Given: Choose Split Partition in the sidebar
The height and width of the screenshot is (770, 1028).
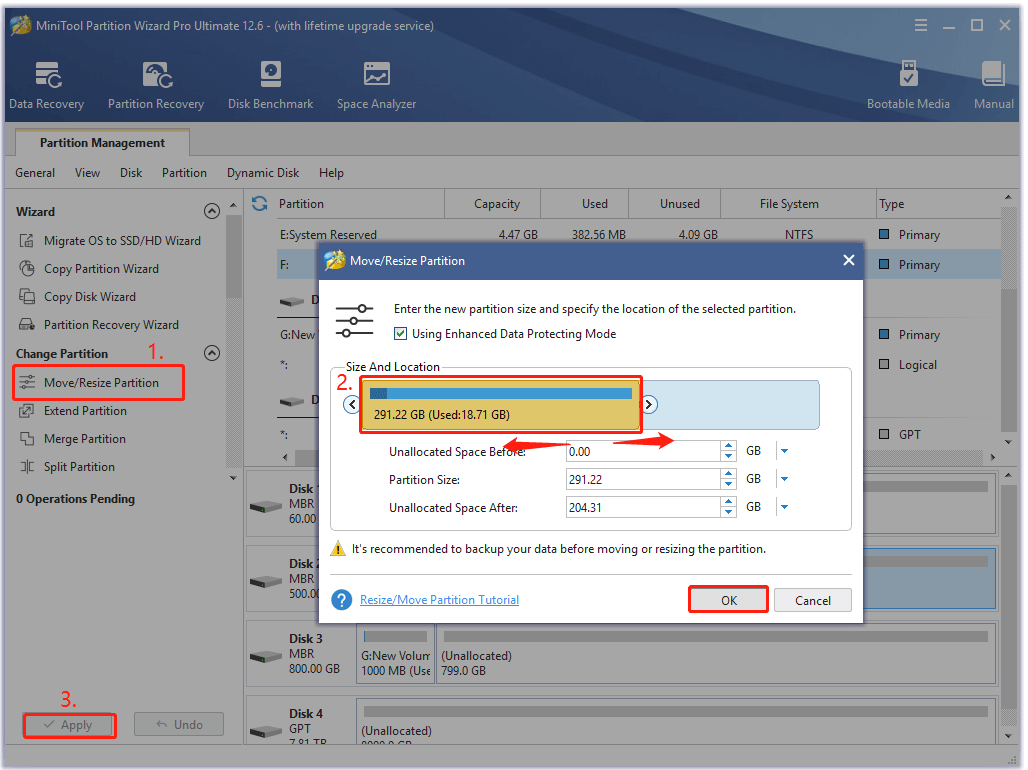Looking at the screenshot, I should 67,467.
